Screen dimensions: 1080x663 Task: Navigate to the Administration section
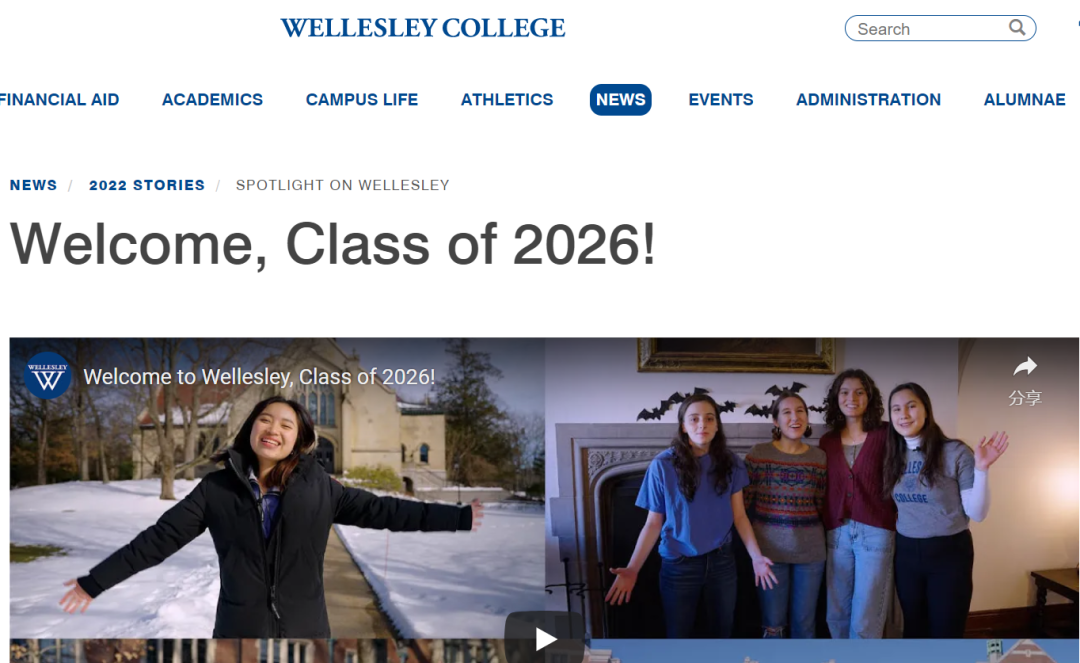pyautogui.click(x=868, y=100)
